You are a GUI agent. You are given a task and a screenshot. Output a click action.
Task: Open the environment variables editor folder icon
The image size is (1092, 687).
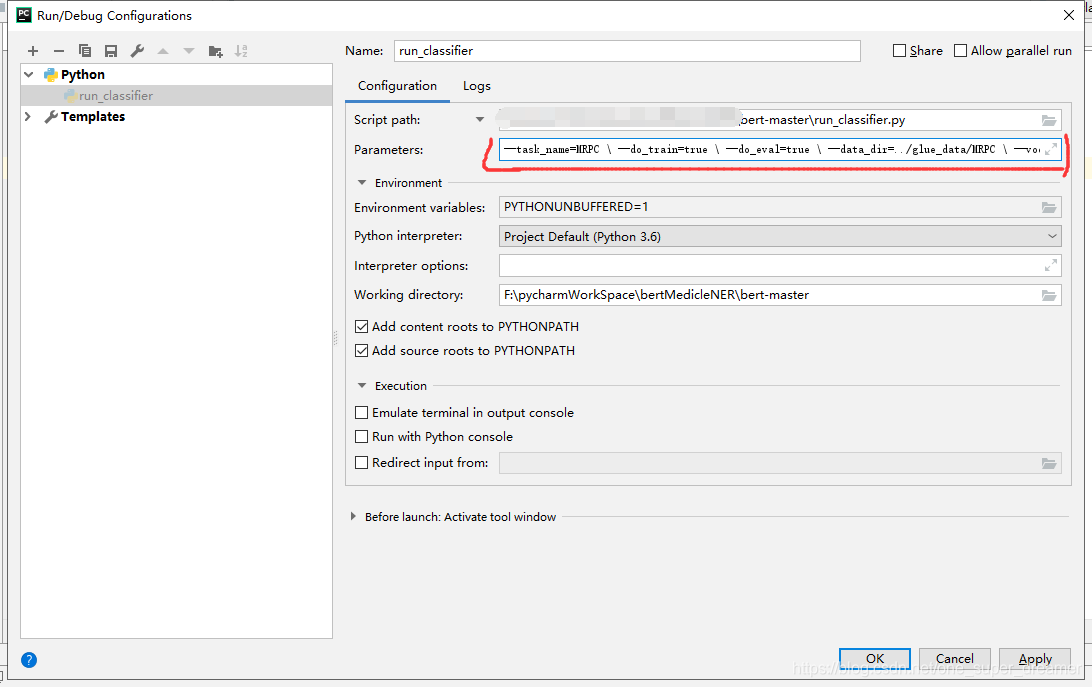tap(1049, 208)
